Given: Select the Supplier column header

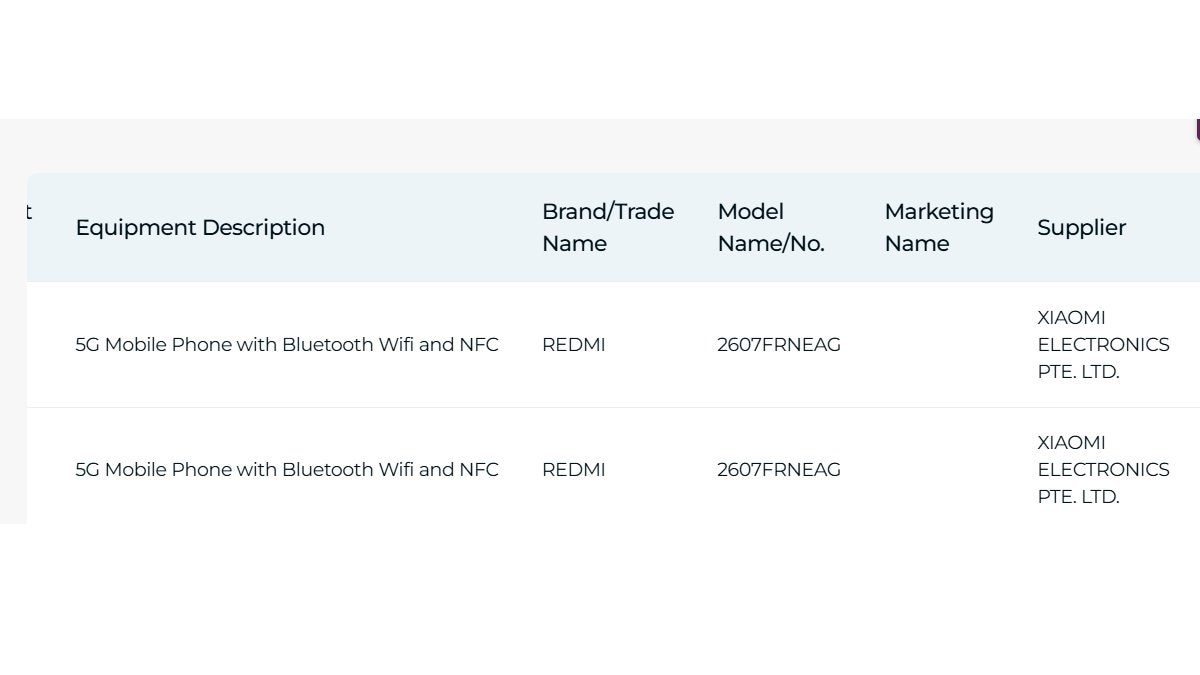Looking at the screenshot, I should coord(1081,227).
